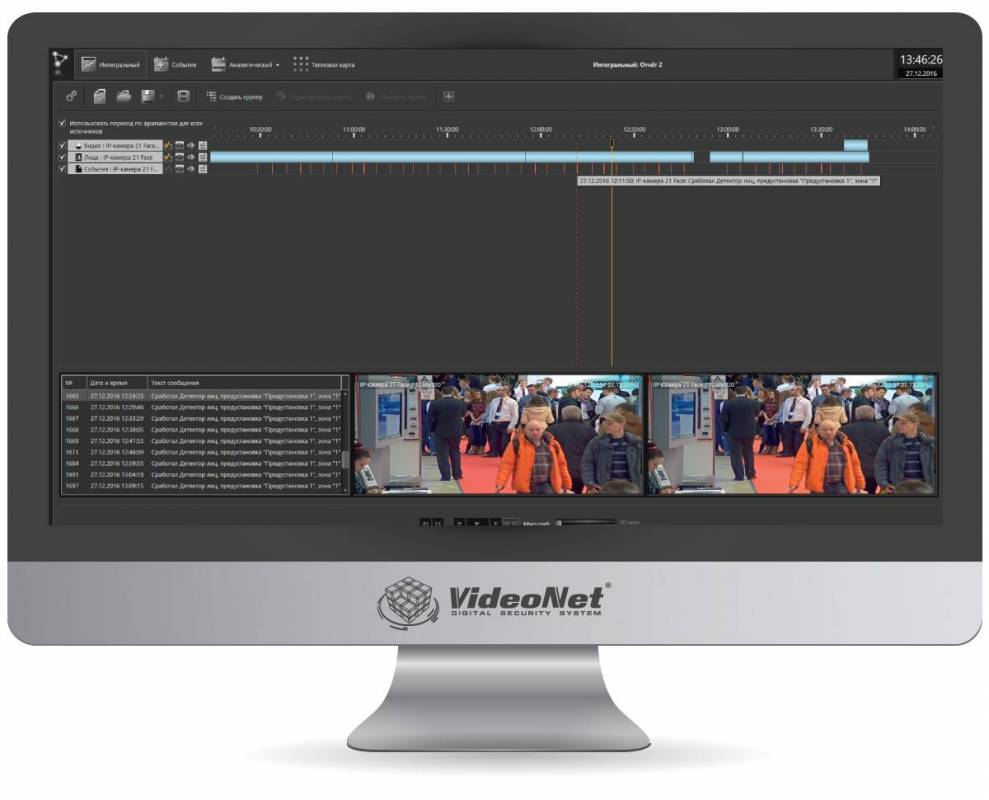This screenshot has width=989, height=800.
Task: Click the list icon in События row
Action: coord(202,169)
